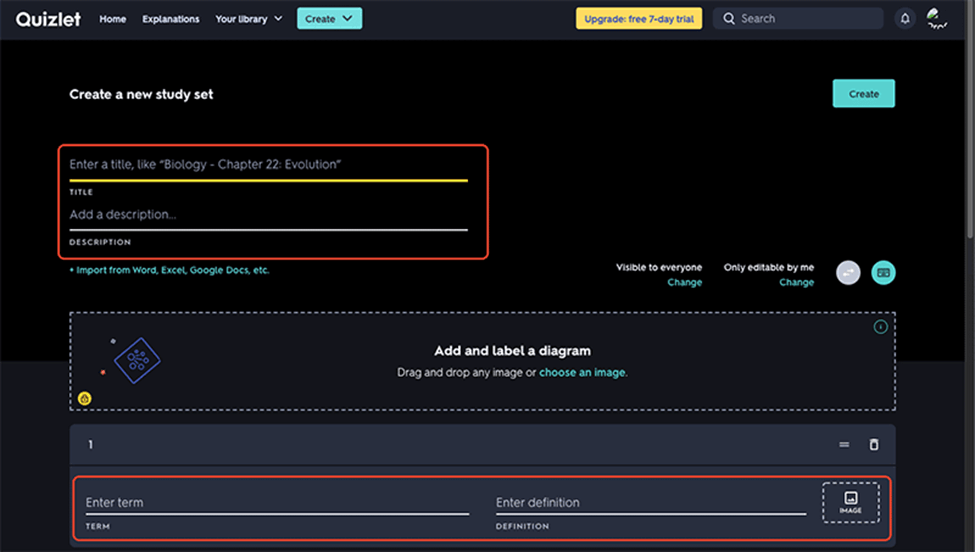Add an image to card 1
Viewport: 975px width, 552px height.
(850, 502)
